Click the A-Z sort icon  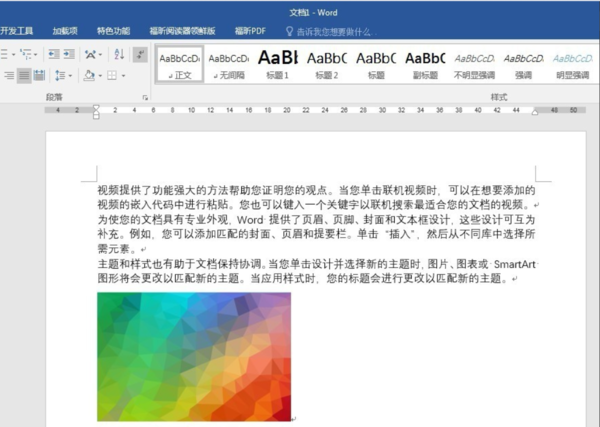coord(119,54)
